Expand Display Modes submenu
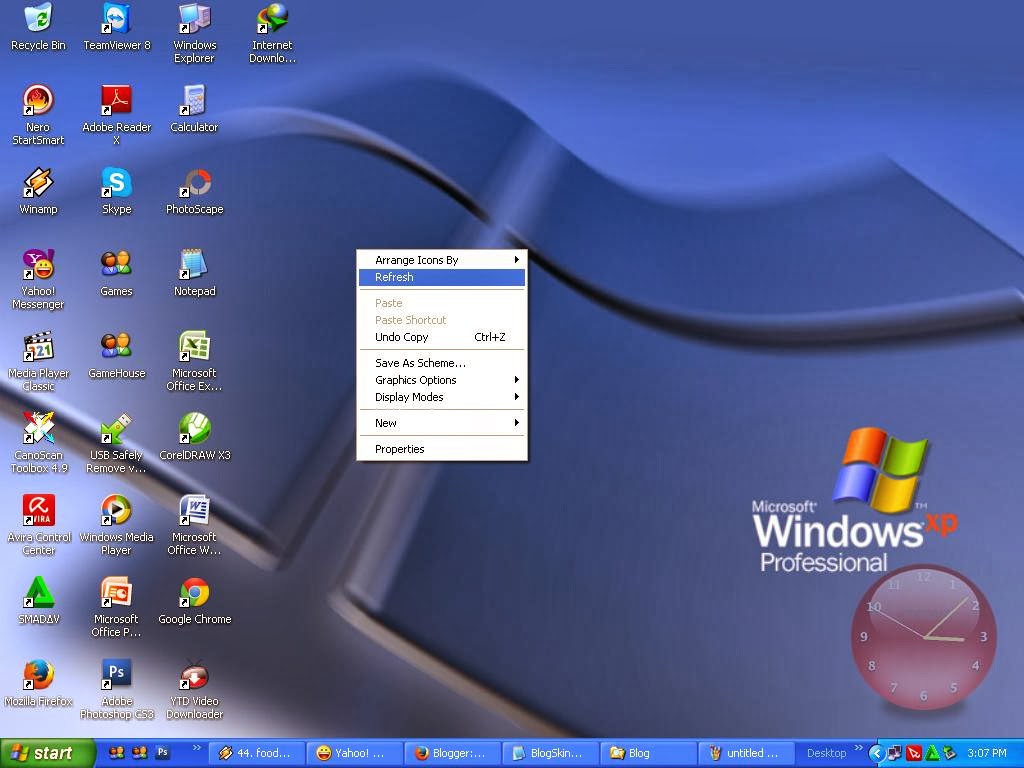Screen dimensions: 1024x768 pos(442,397)
